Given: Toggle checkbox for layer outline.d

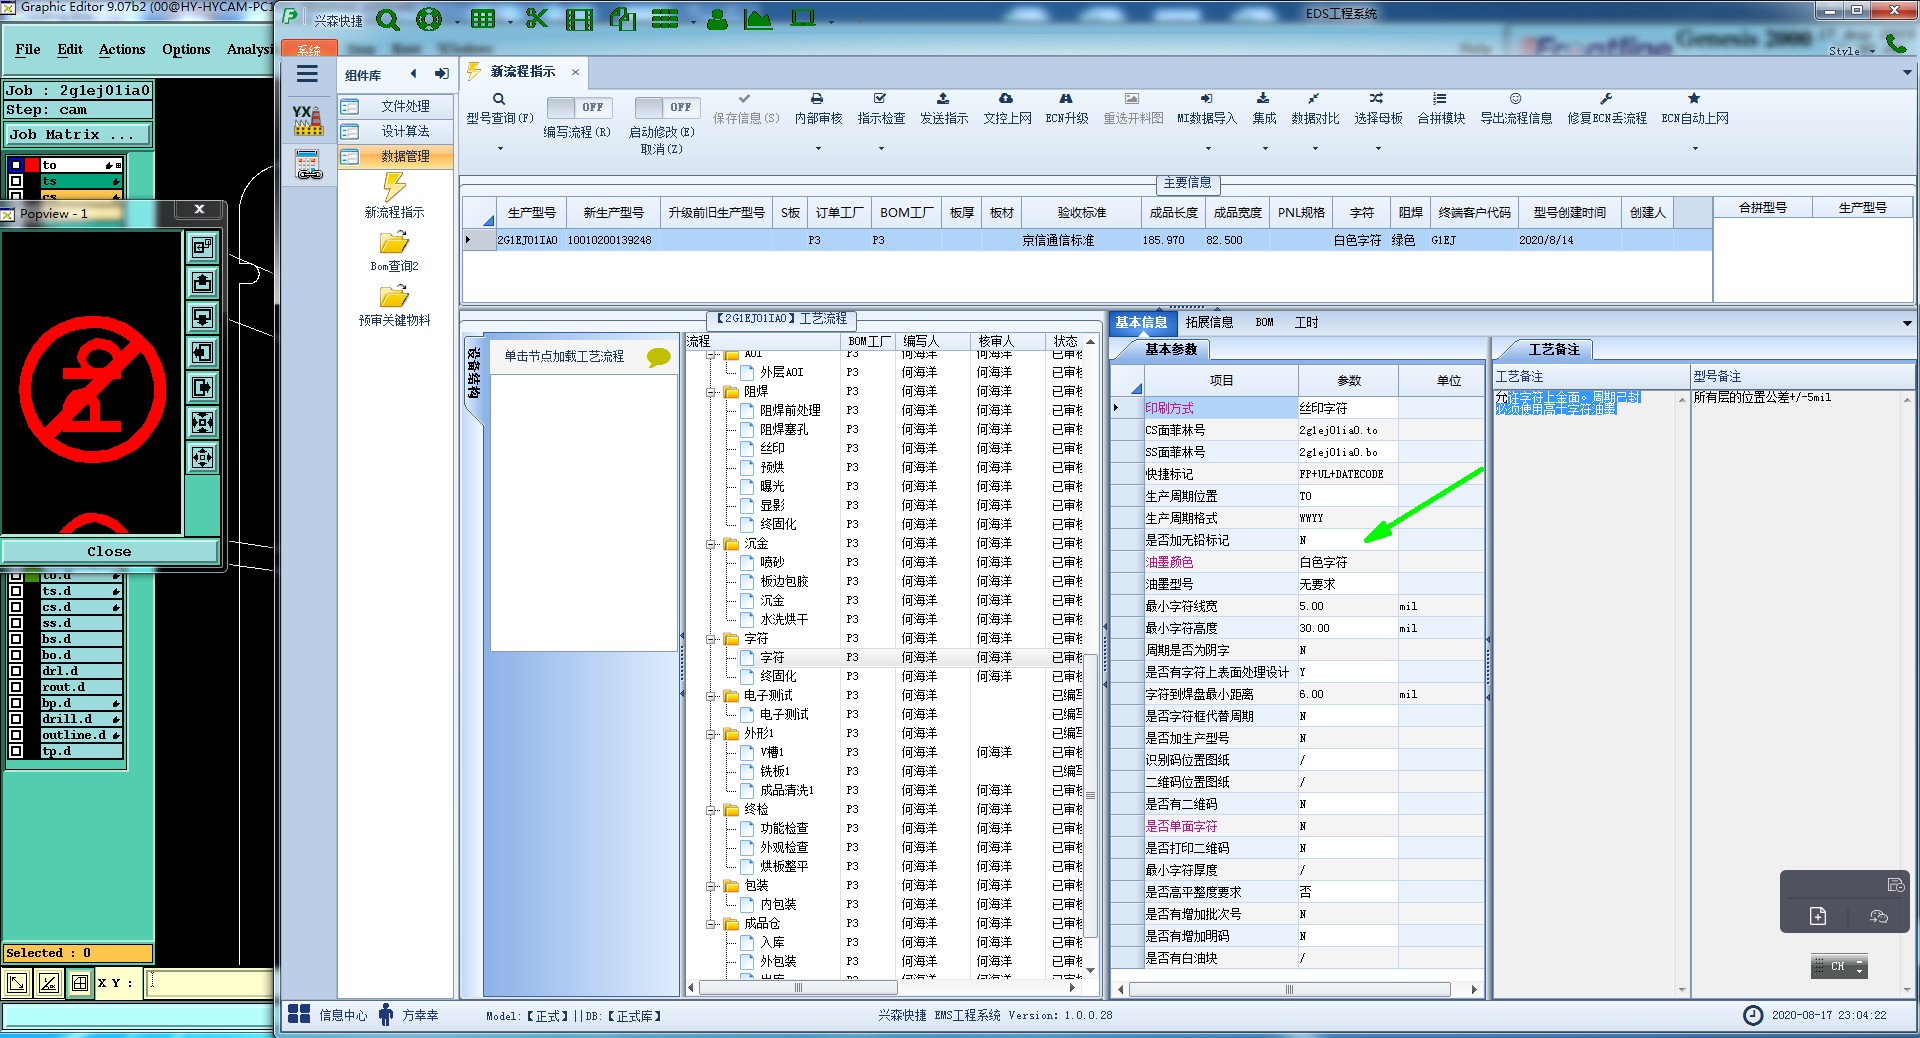Looking at the screenshot, I should pos(16,735).
